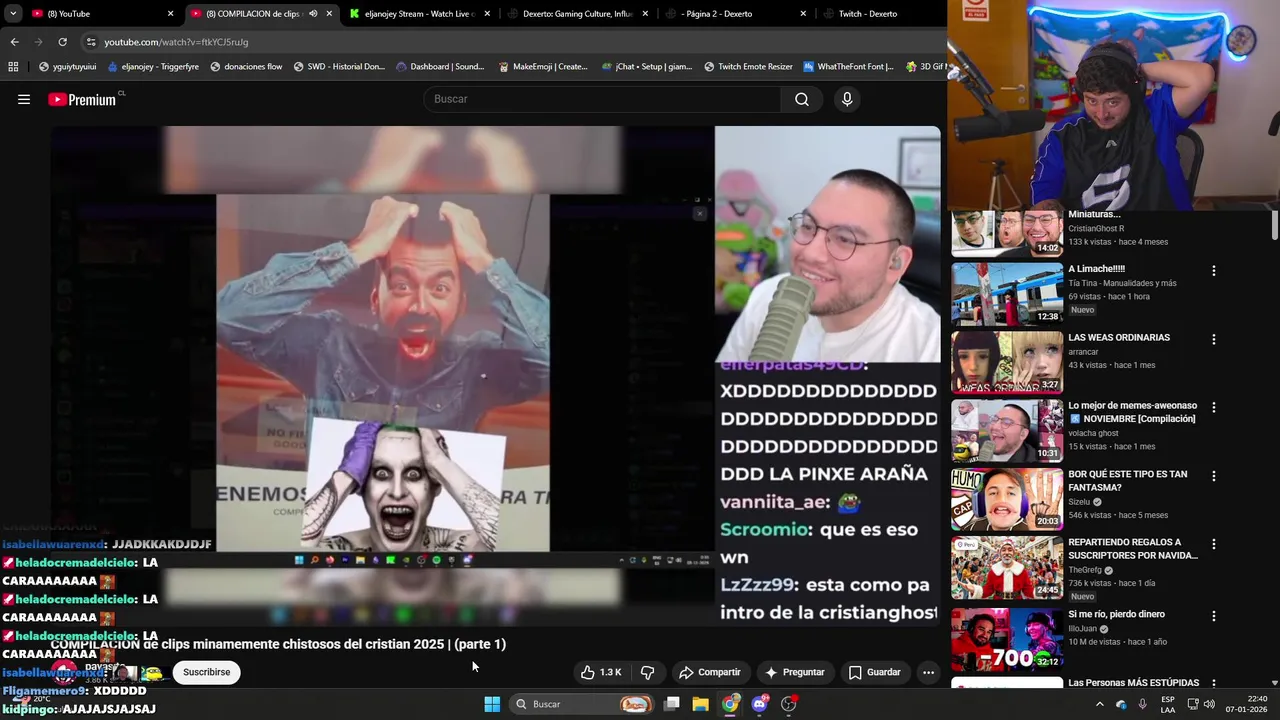
Task: Open SWD - Historial Don bookmark
Action: (x=339, y=67)
